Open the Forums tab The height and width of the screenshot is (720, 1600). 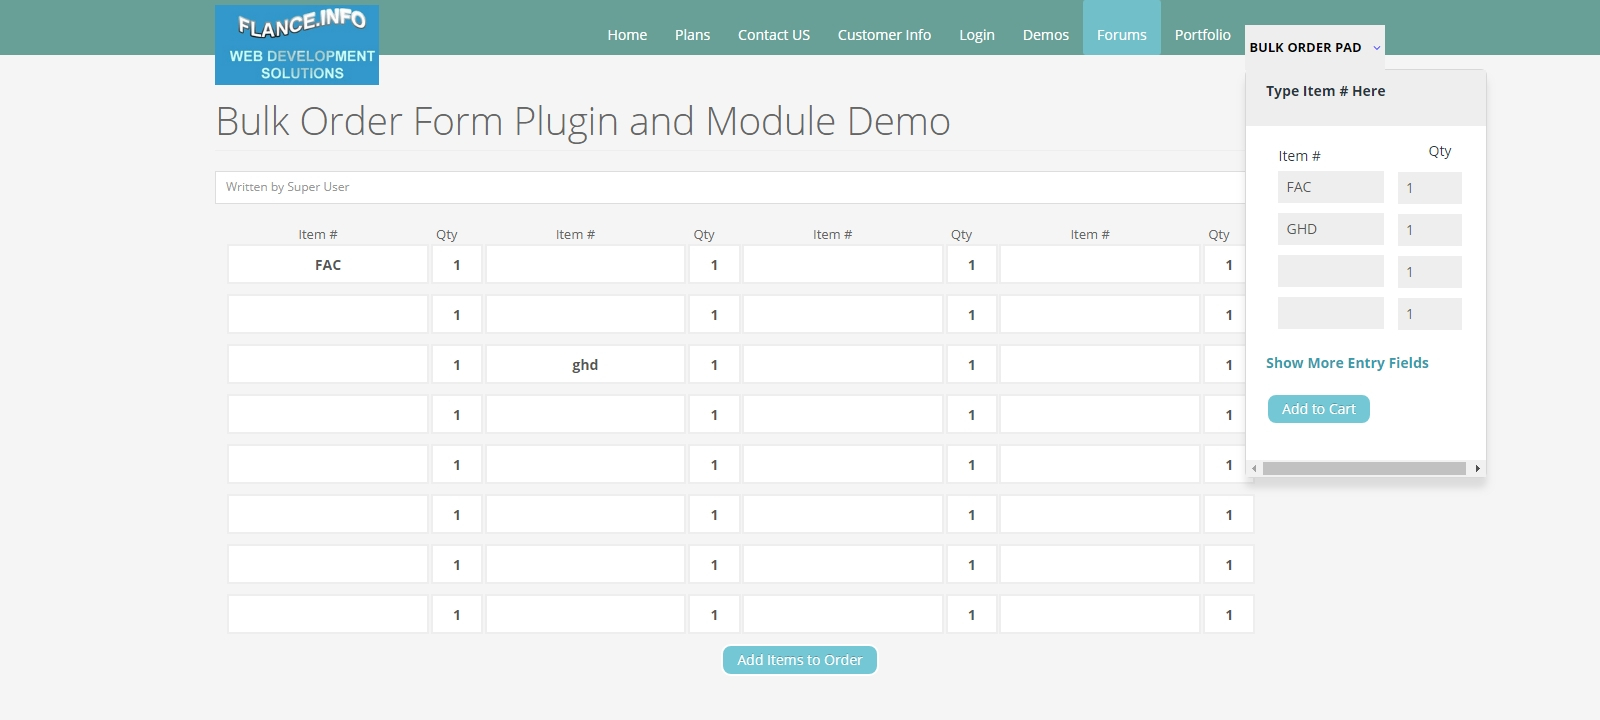tap(1122, 34)
